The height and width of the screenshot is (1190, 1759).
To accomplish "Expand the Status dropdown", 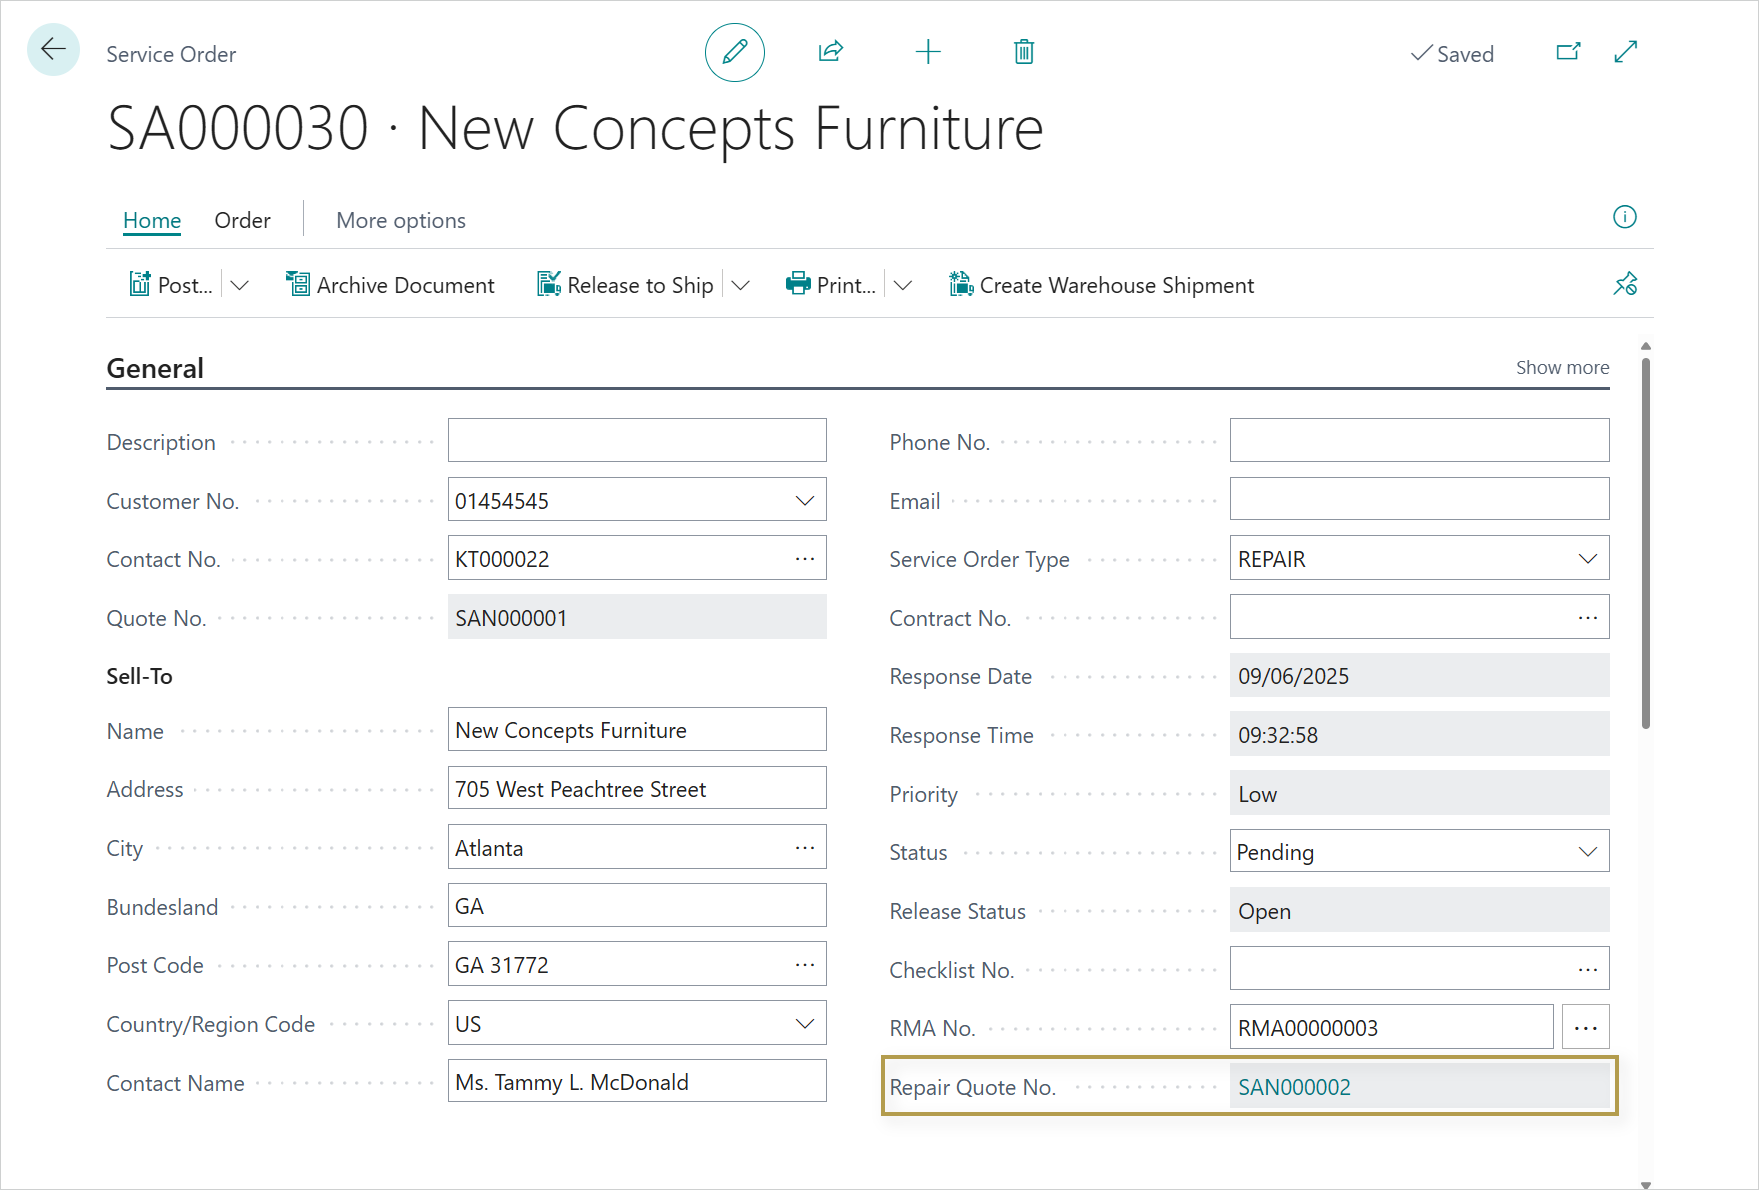I will (1587, 852).
